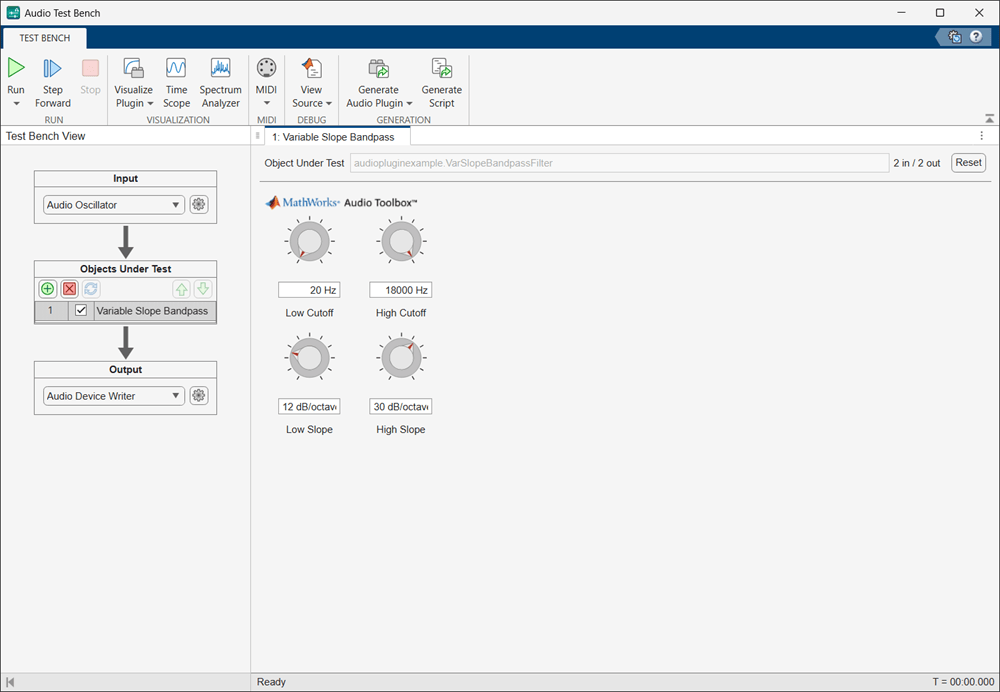
Task: Uncheck the Variable Slope Bandpass checkbox
Action: point(81,311)
